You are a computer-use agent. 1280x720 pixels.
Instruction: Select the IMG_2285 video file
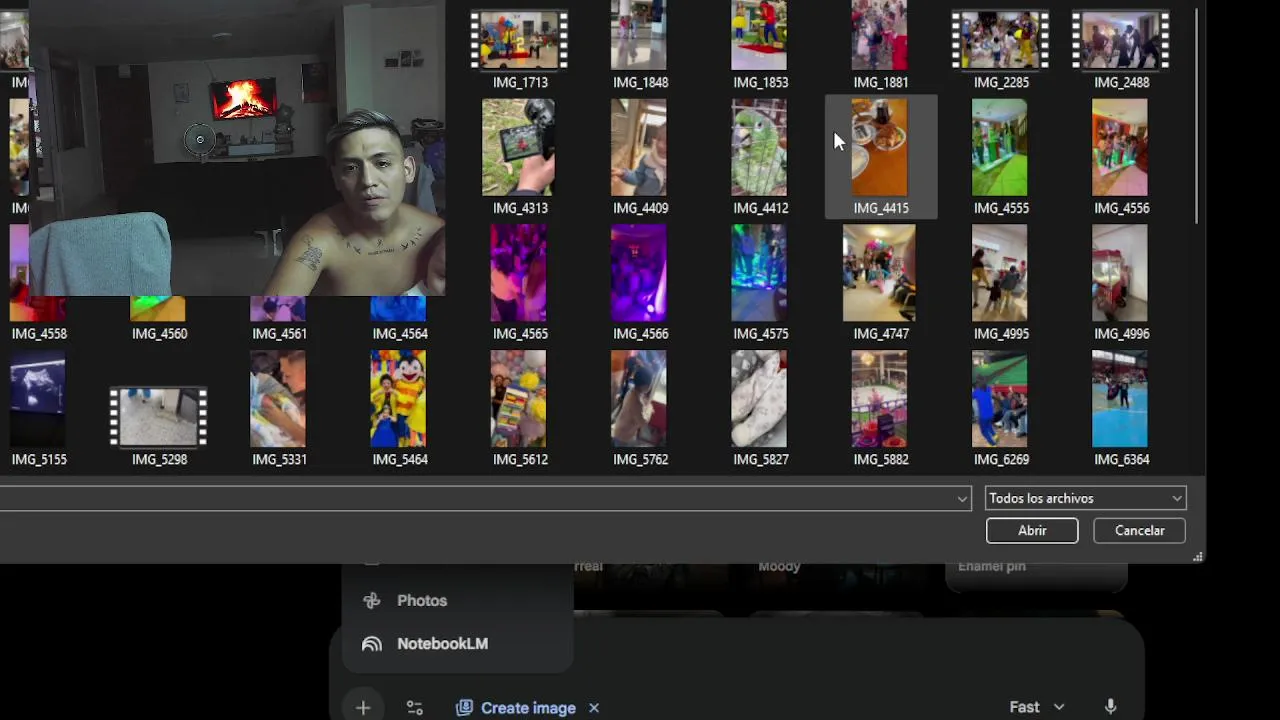[1000, 40]
